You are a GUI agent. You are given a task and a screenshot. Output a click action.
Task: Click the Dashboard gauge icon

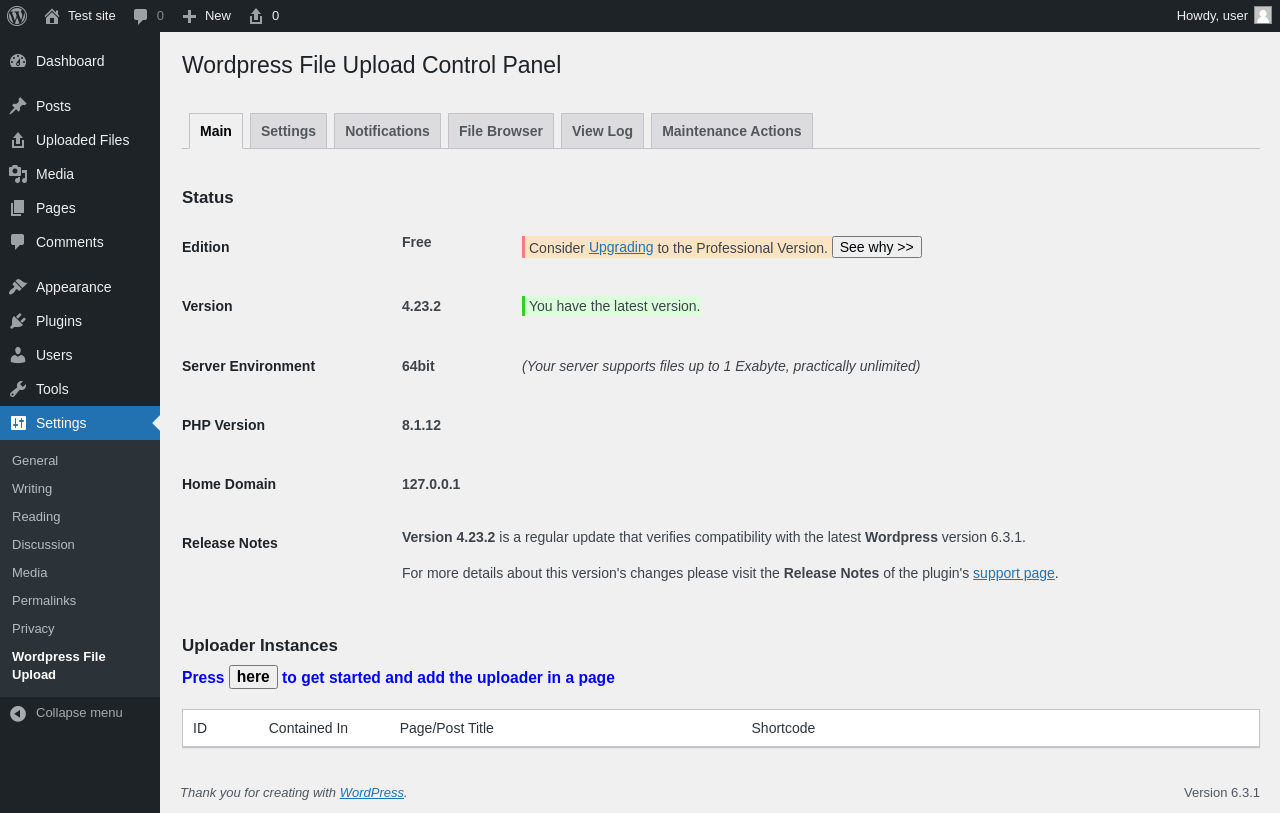pyautogui.click(x=18, y=61)
